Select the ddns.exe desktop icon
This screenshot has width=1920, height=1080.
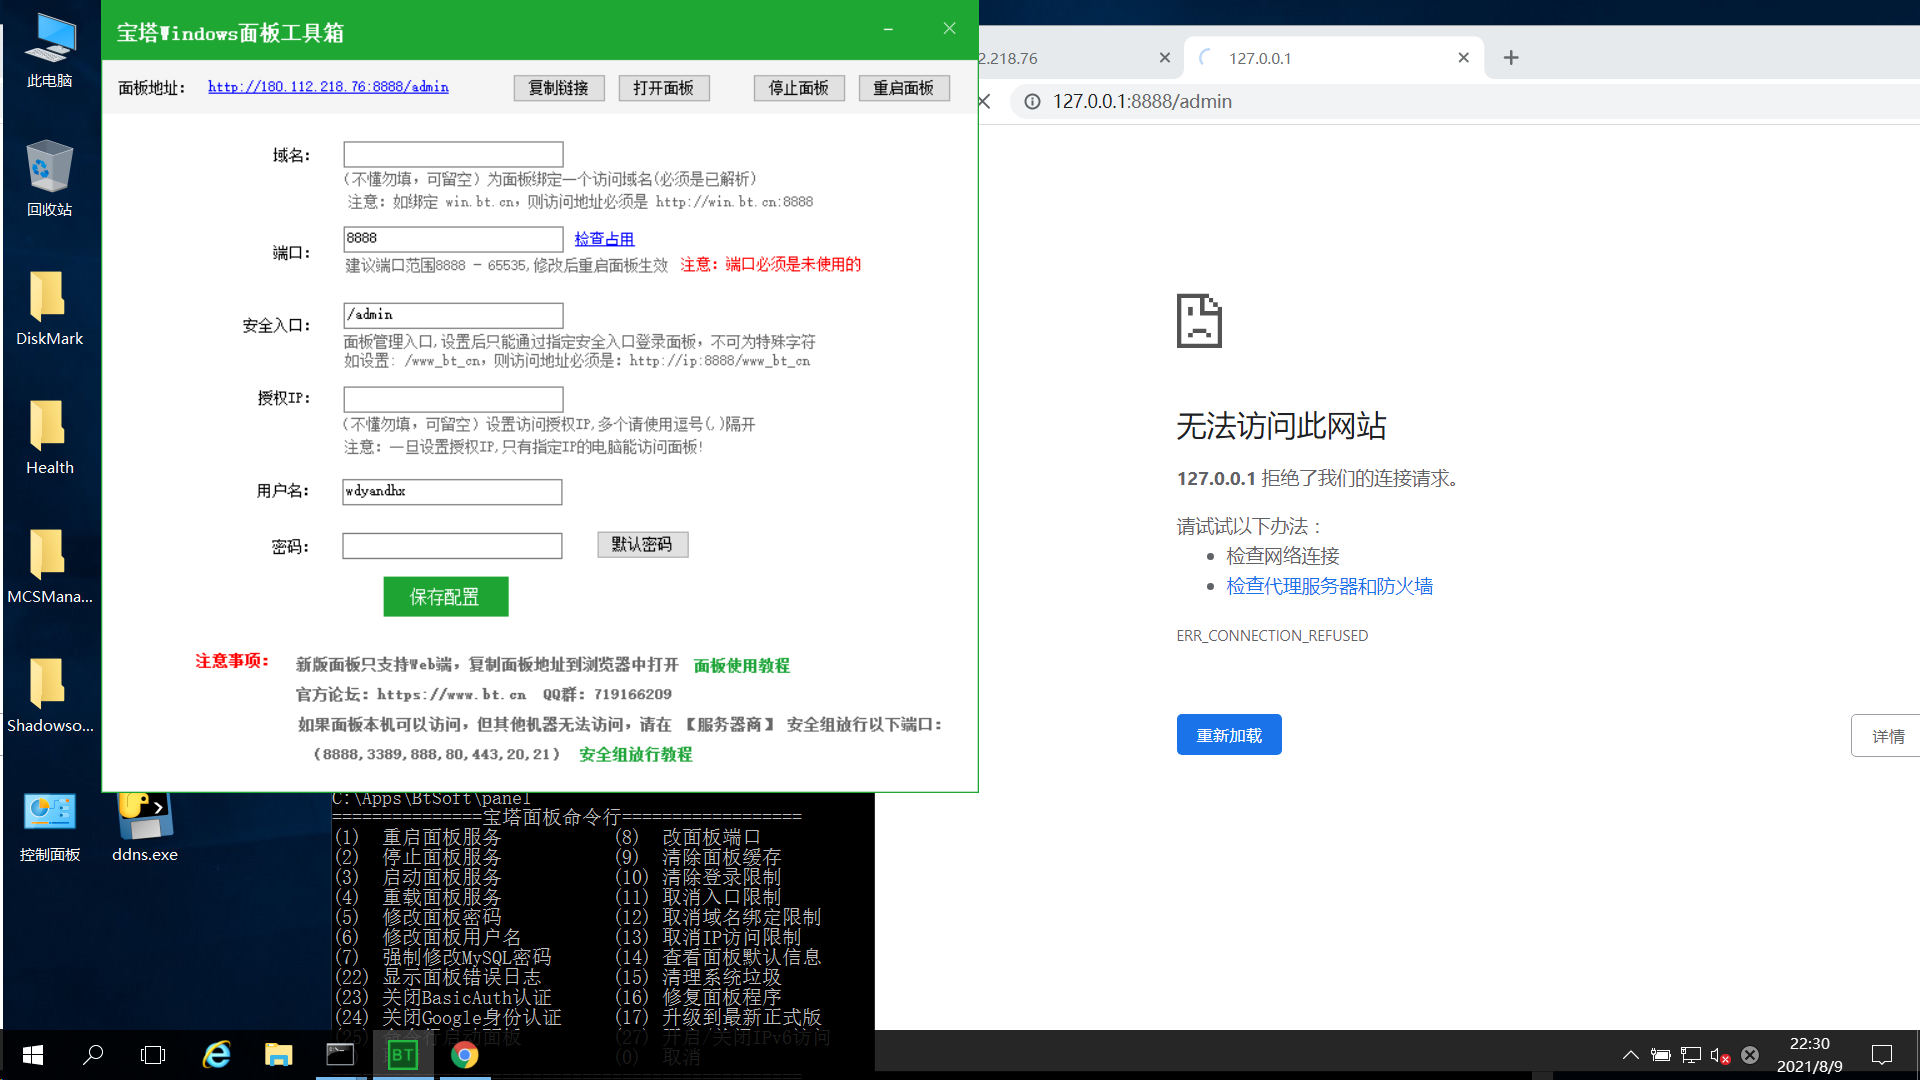coord(145,825)
